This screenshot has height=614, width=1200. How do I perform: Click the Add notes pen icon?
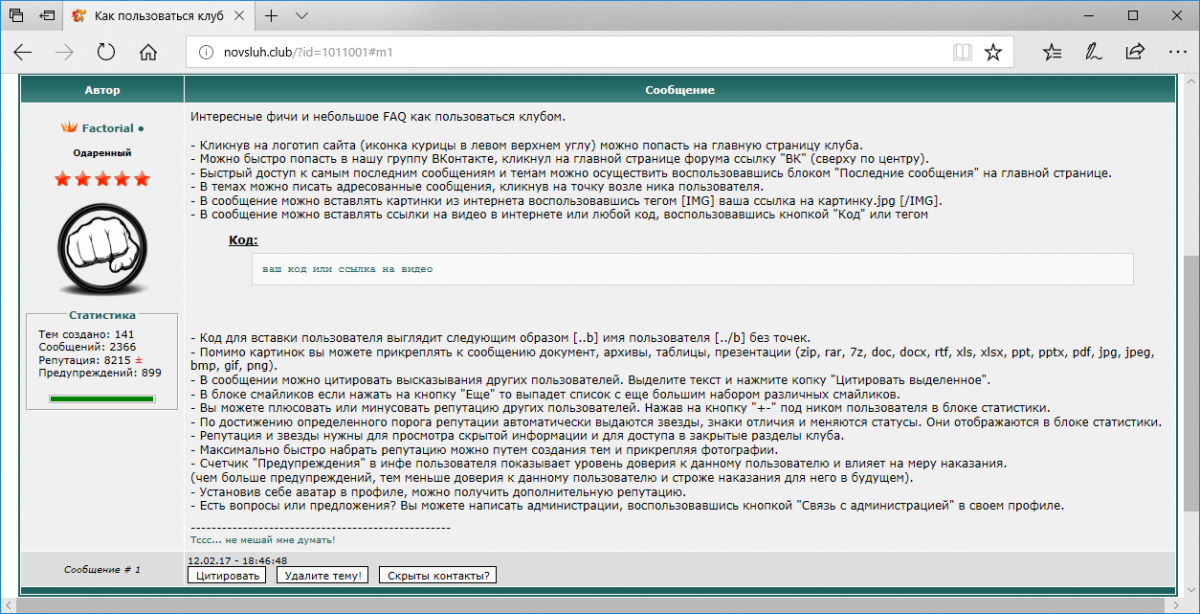click(1094, 52)
